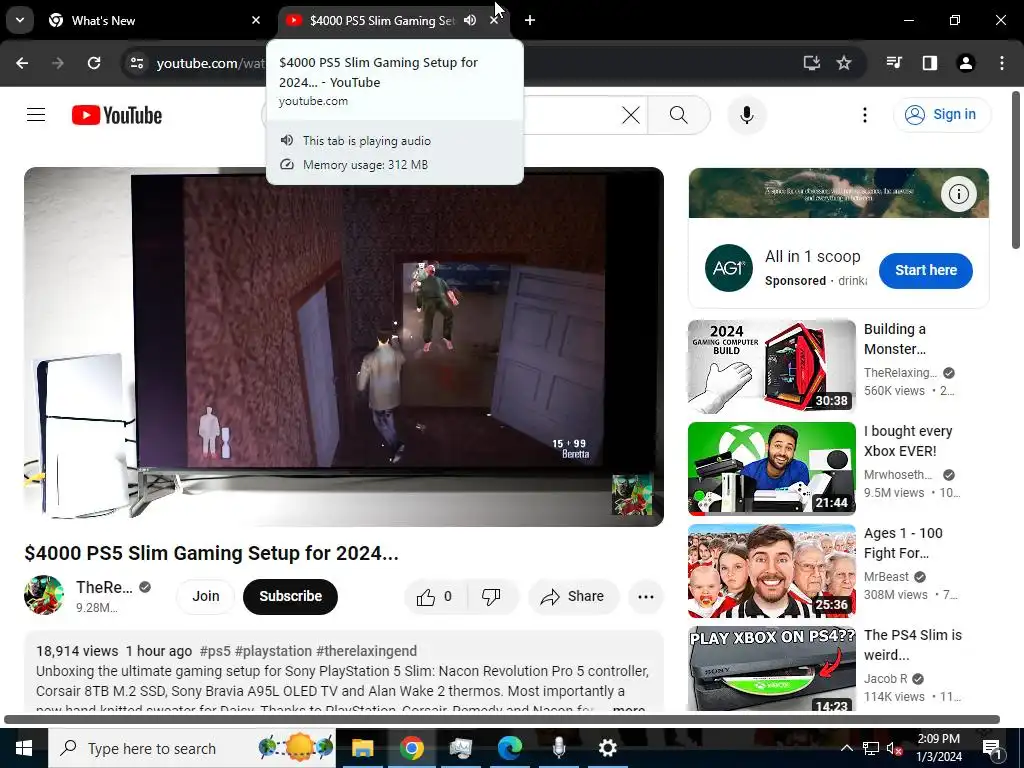
Task: Open the #playstation hashtag link
Action: (x=273, y=651)
